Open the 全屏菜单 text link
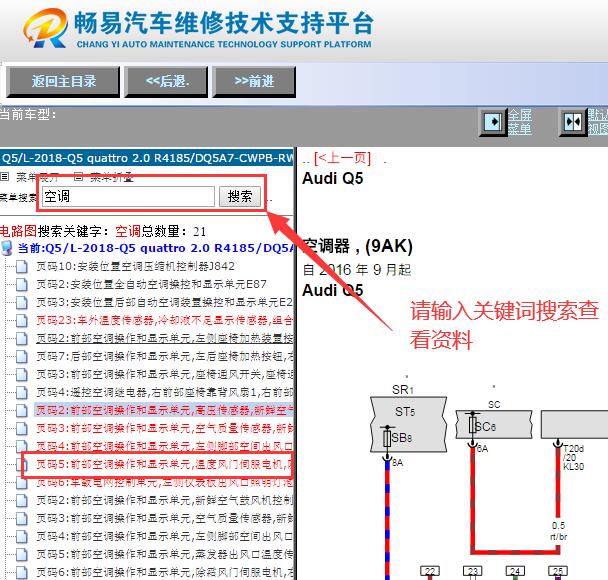Screen dimensions: 608x580 tap(520, 122)
